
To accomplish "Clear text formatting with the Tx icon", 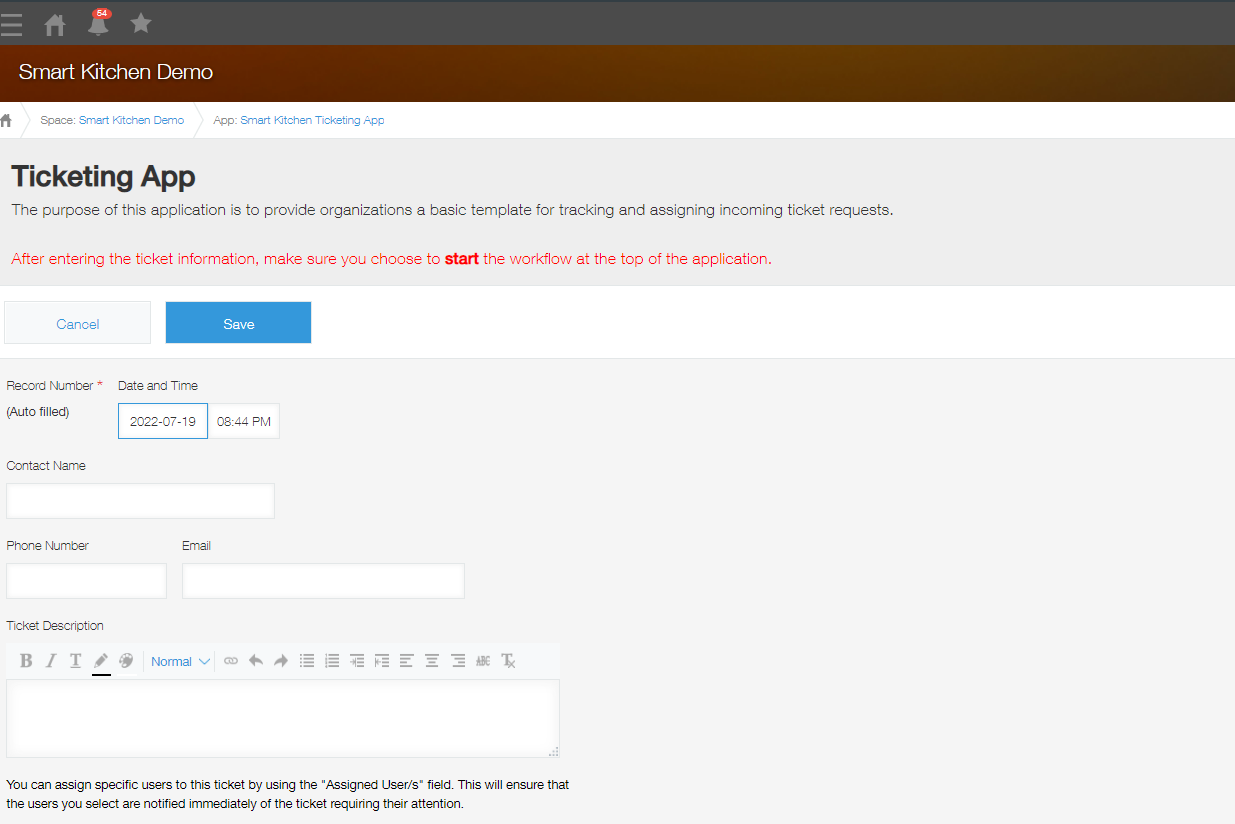I will pyautogui.click(x=508, y=661).
